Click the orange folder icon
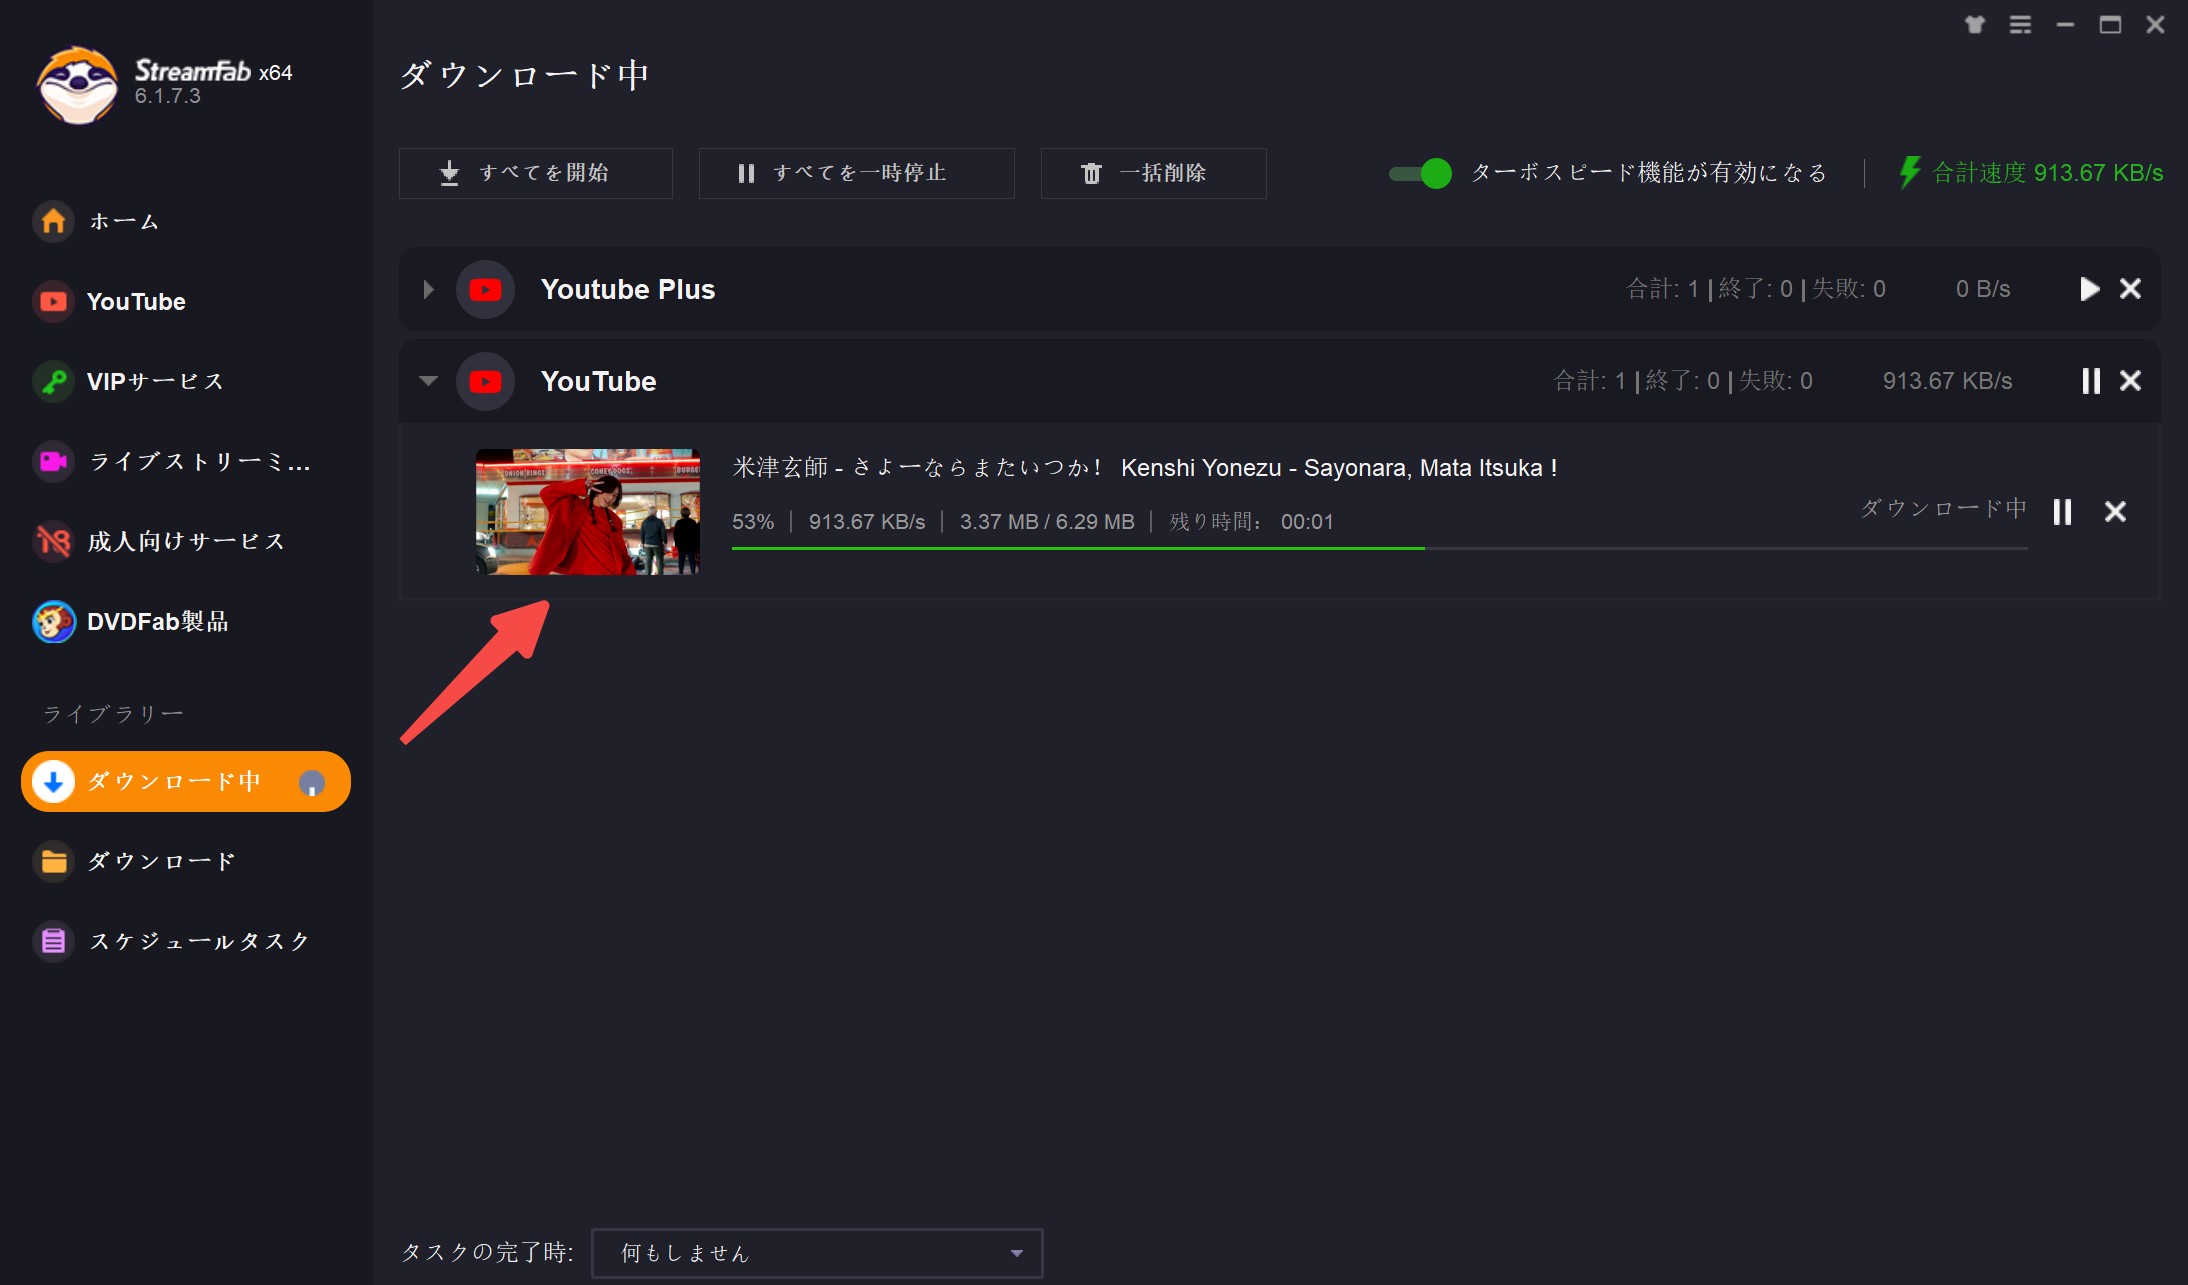The width and height of the screenshot is (2188, 1285). [53, 861]
